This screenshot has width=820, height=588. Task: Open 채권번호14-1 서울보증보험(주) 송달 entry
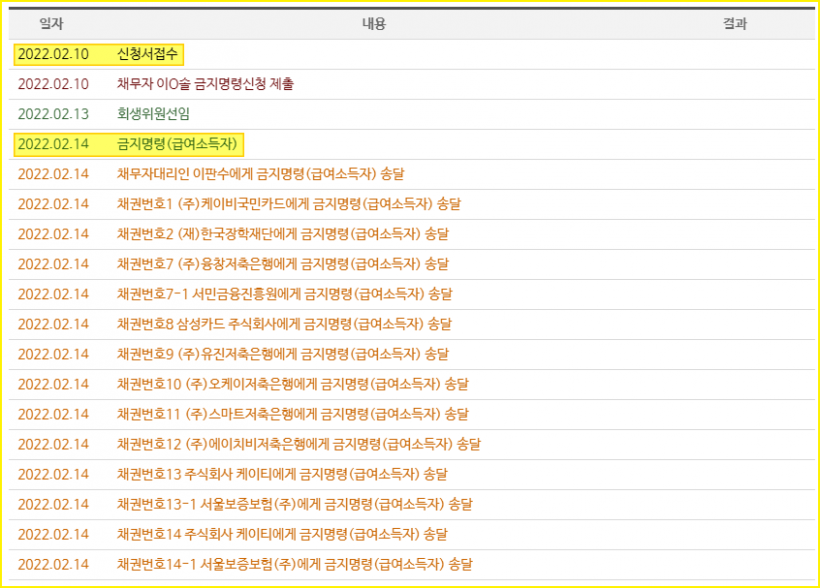294,564
